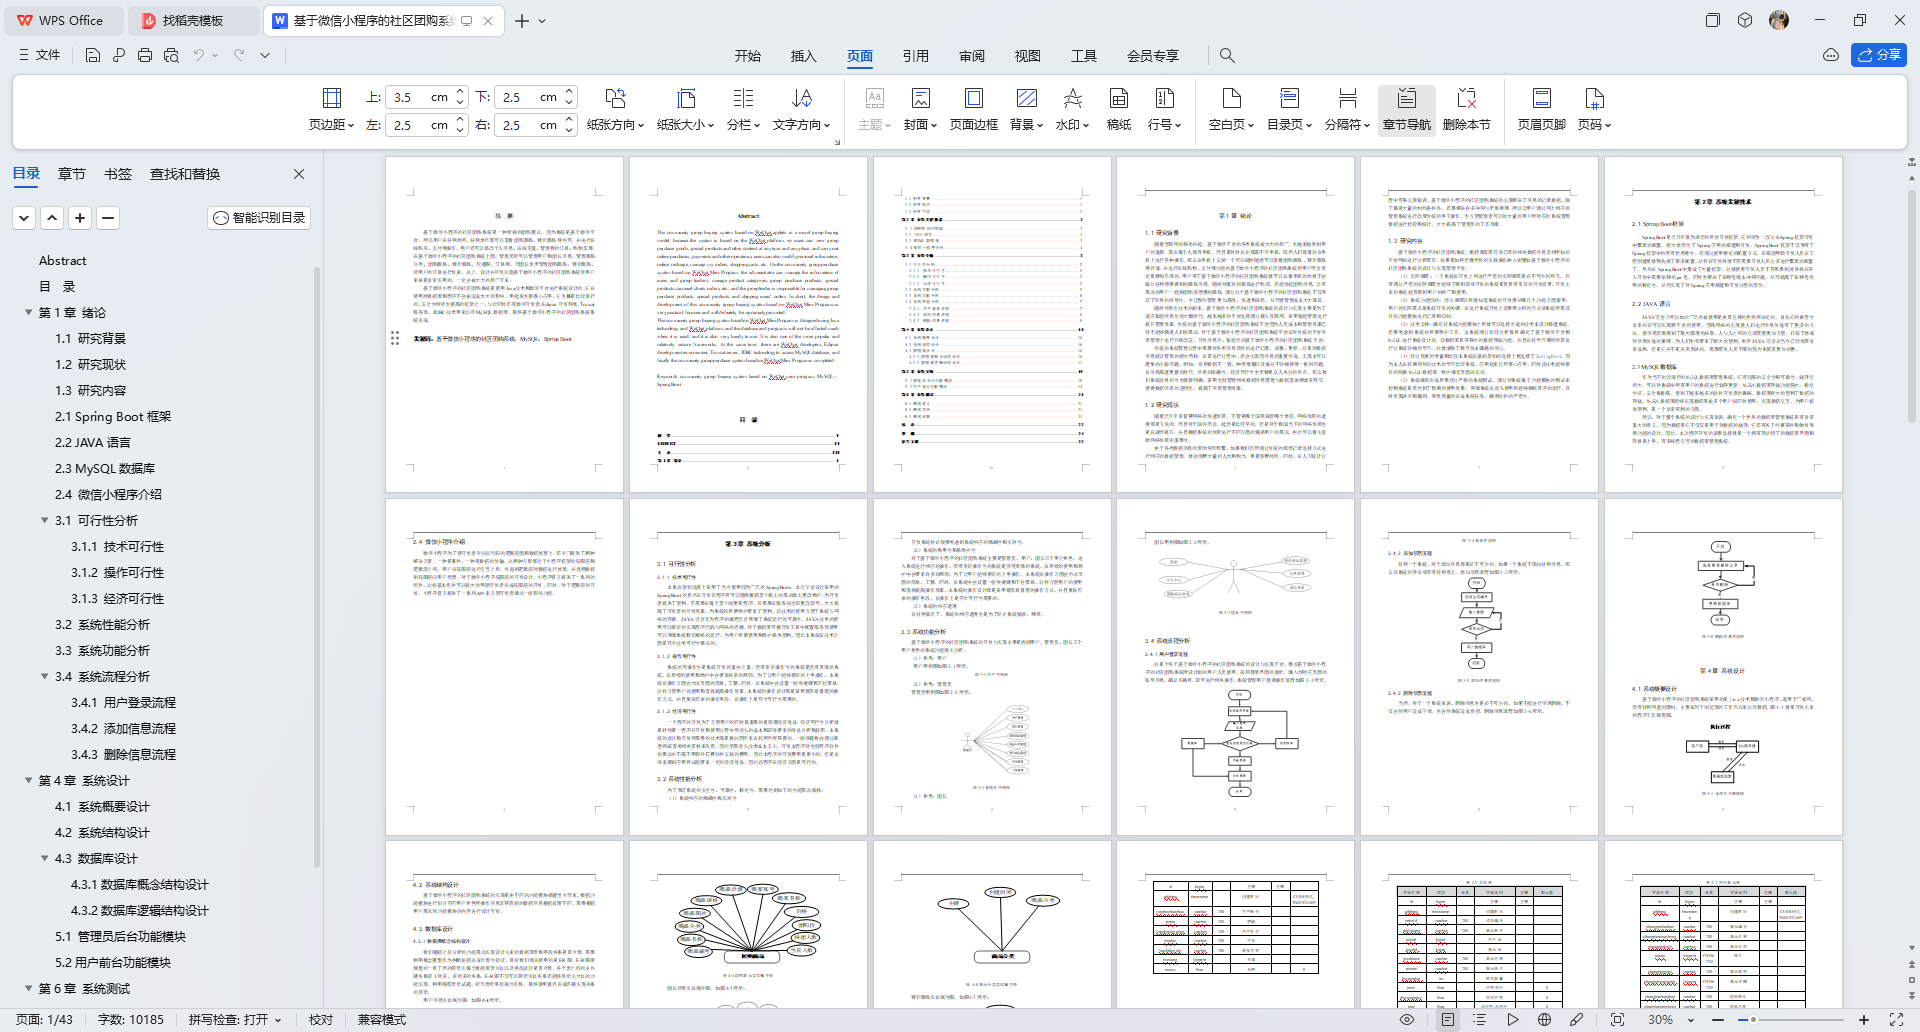Switch to the 书签 navigation tab

pyautogui.click(x=118, y=174)
